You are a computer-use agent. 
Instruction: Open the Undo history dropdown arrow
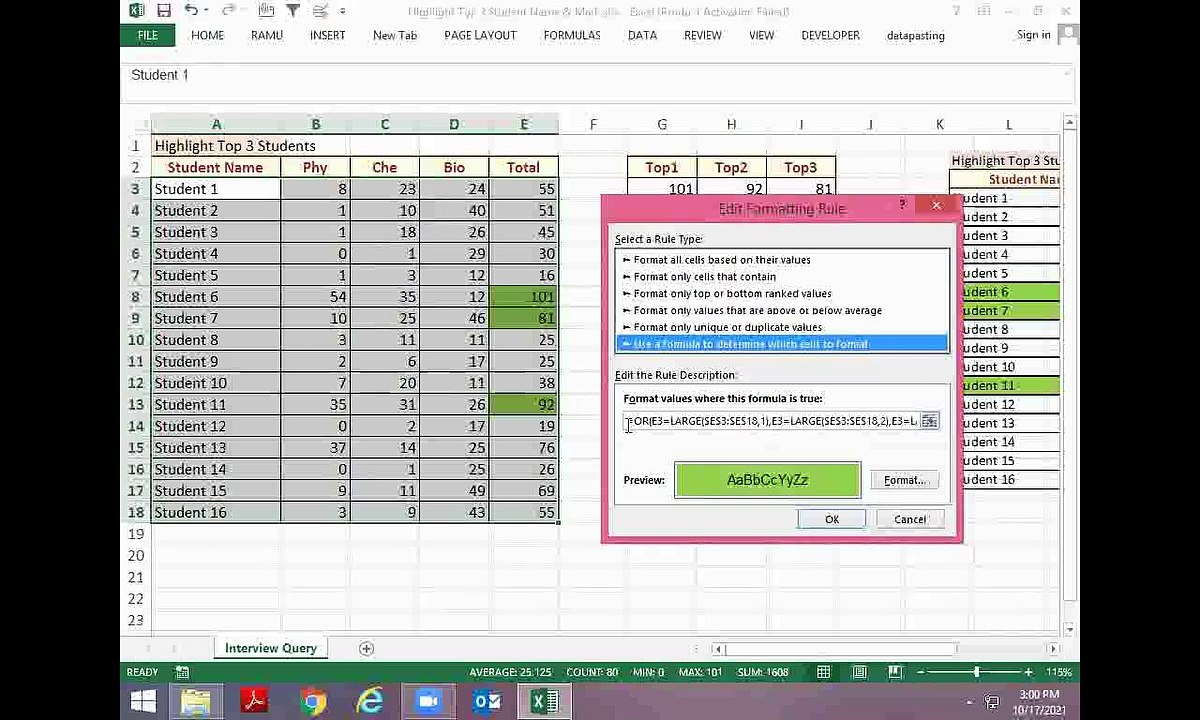206,11
